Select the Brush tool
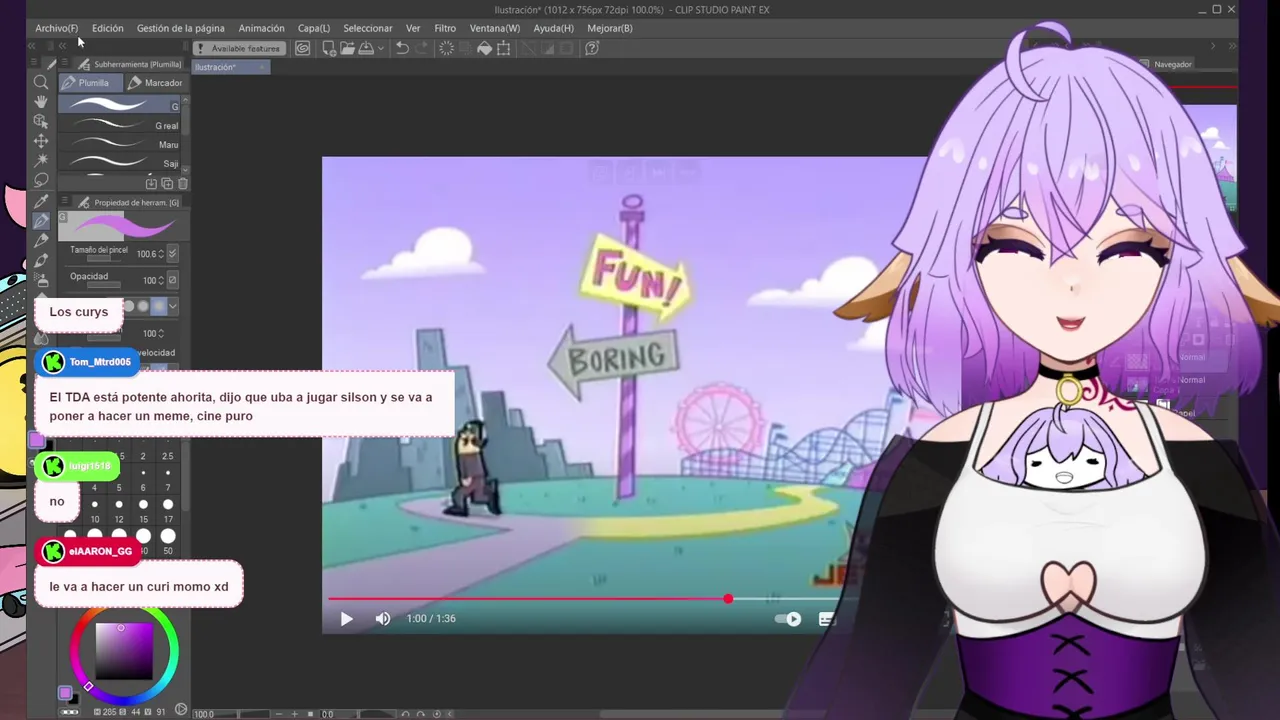This screenshot has width=1280, height=720. [x=41, y=261]
